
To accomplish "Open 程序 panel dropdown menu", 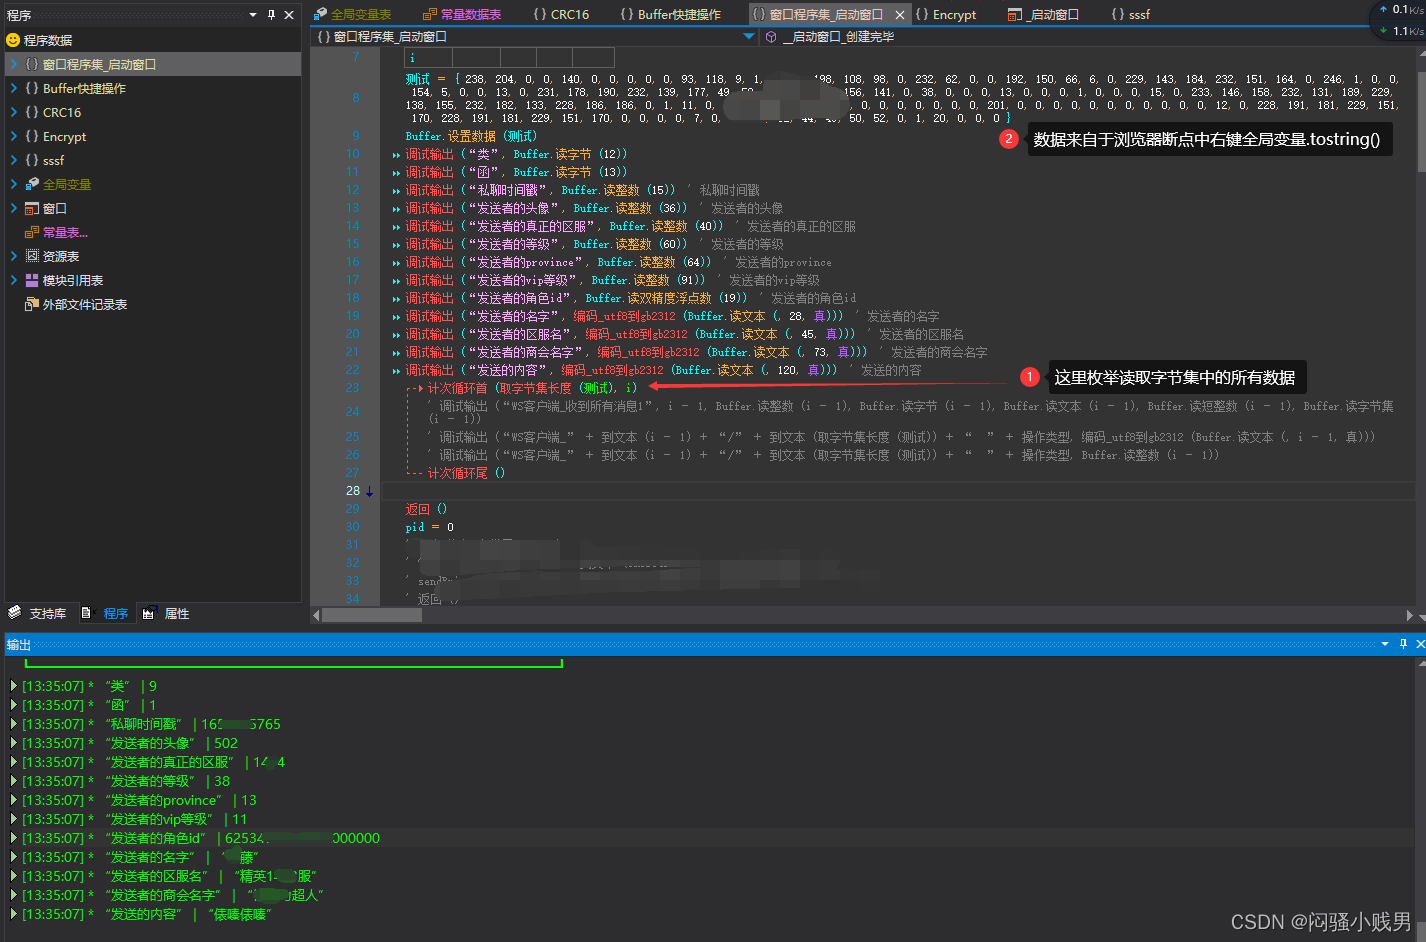I will pyautogui.click(x=253, y=15).
